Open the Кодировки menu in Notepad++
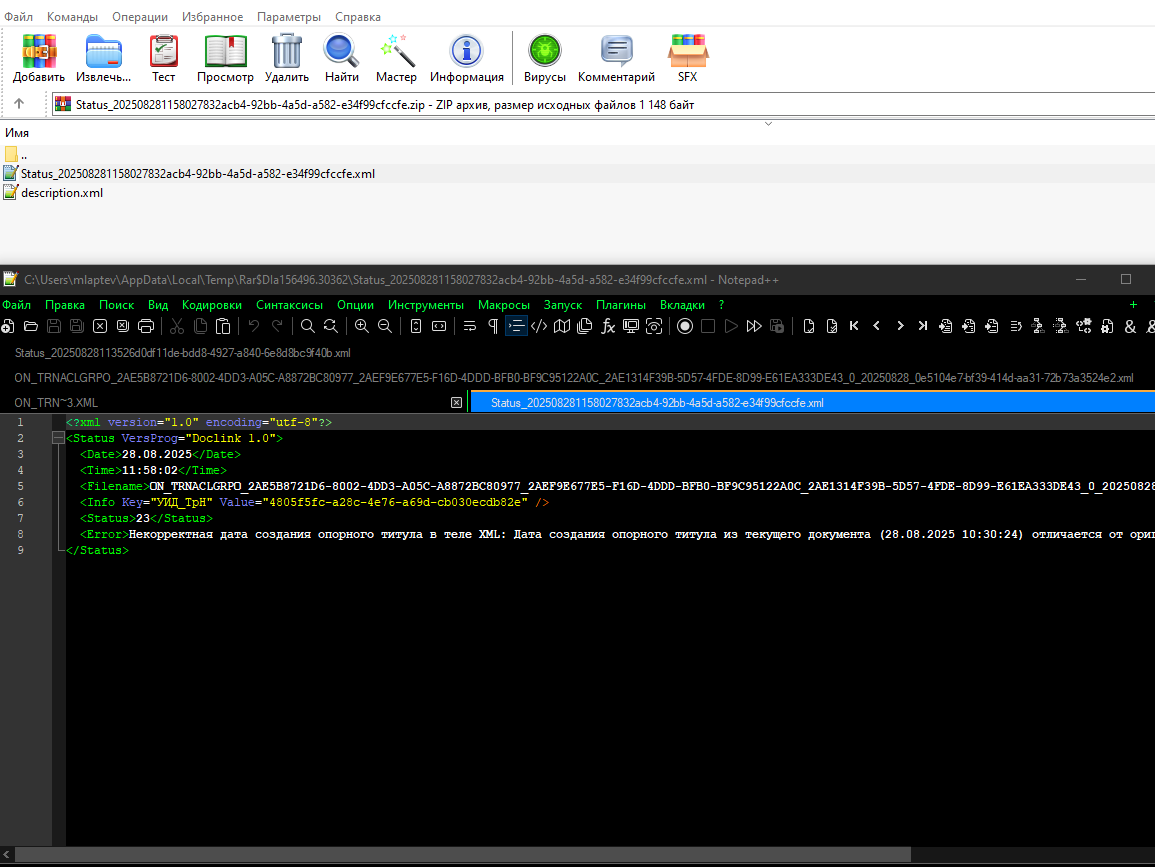Viewport: 1155px width, 867px height. [211, 305]
